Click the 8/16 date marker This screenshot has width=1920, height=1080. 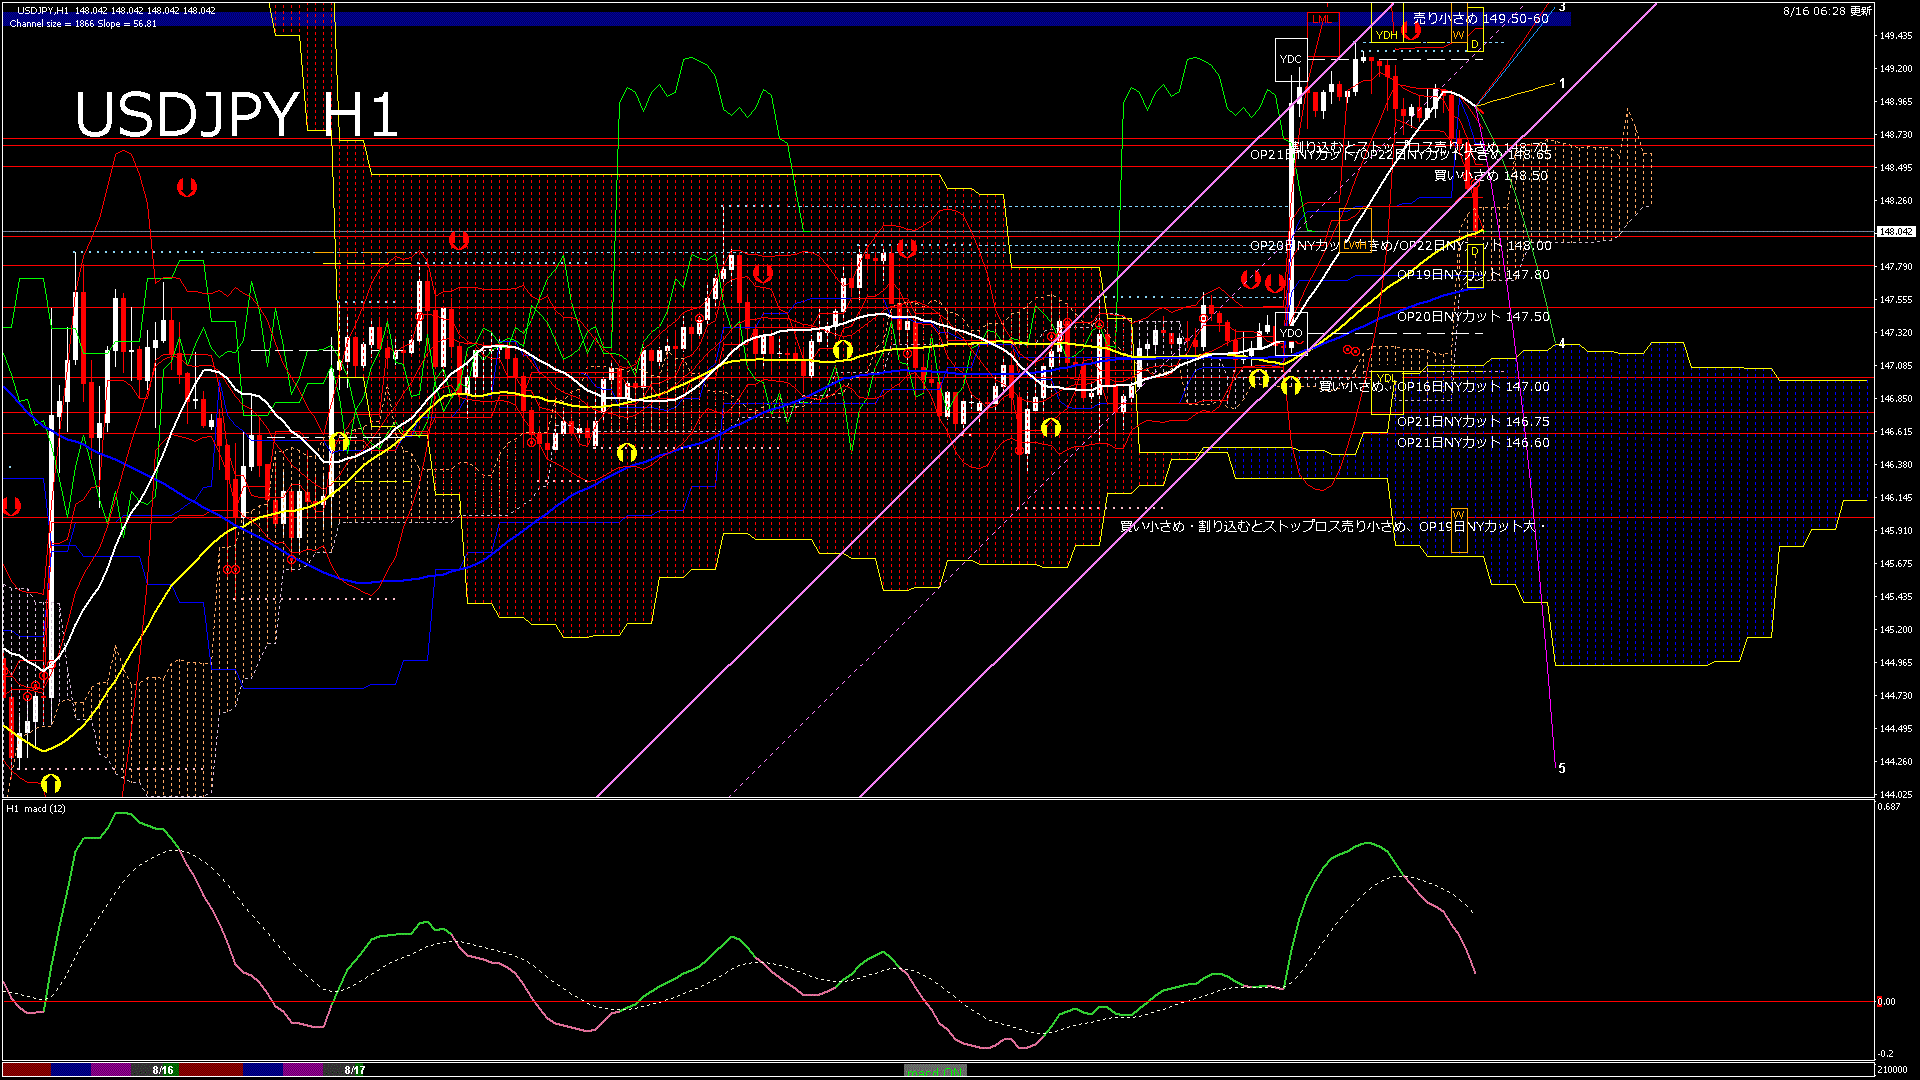[x=163, y=1070]
